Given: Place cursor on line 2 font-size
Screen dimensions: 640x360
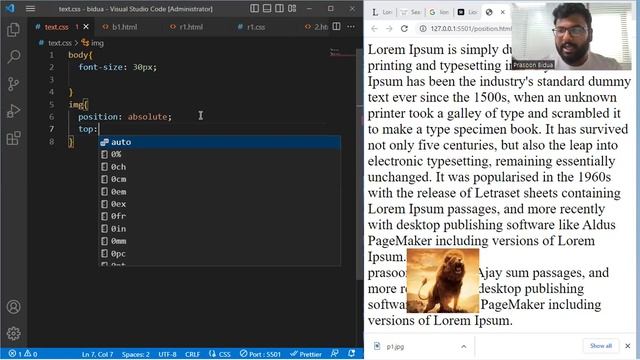Looking at the screenshot, I should (x=118, y=67).
